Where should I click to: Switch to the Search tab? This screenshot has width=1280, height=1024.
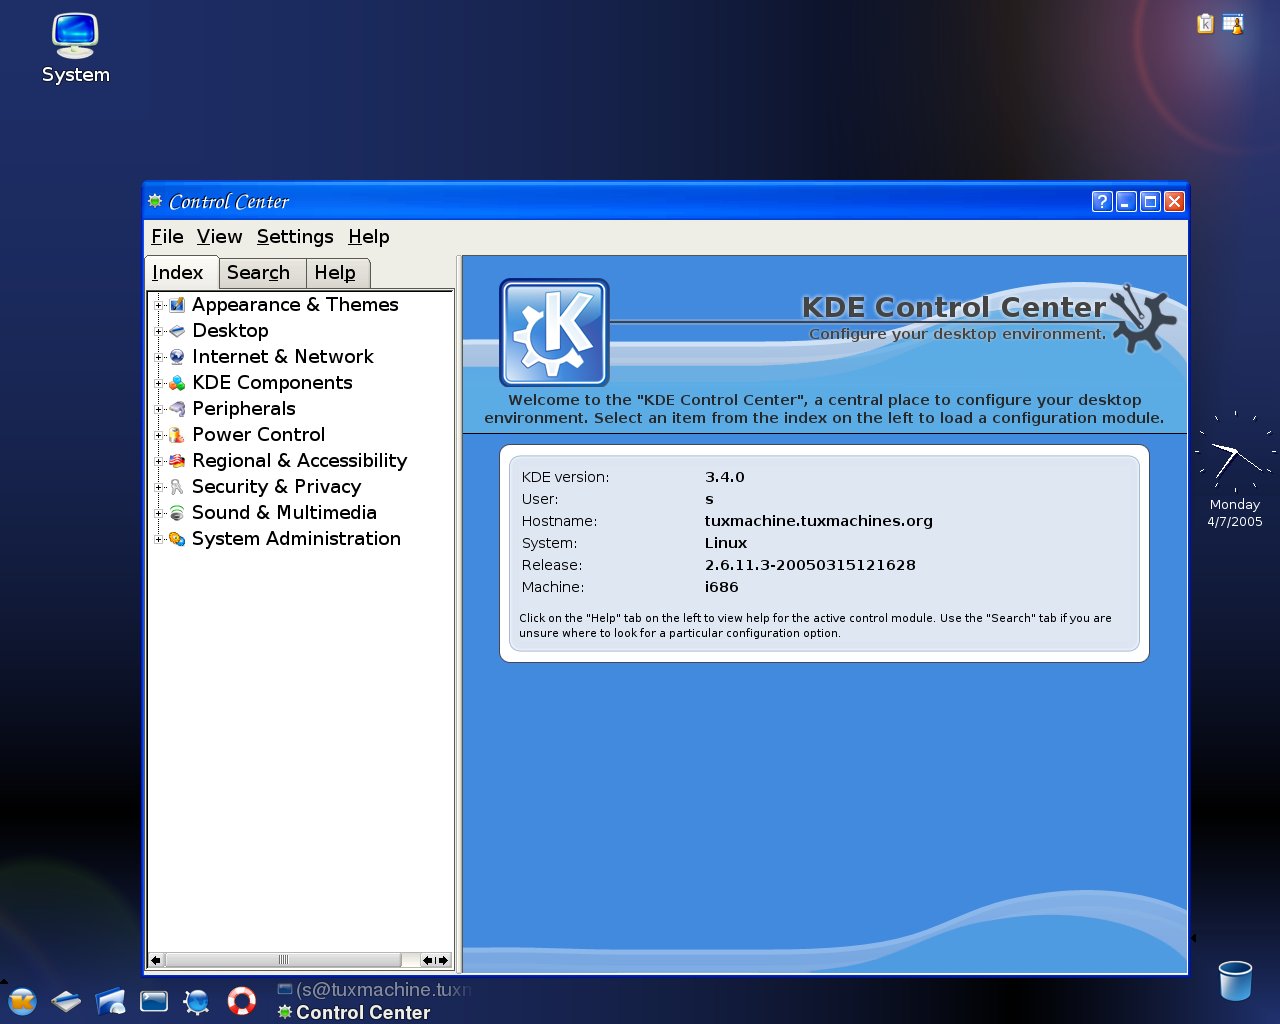pyautogui.click(x=262, y=273)
